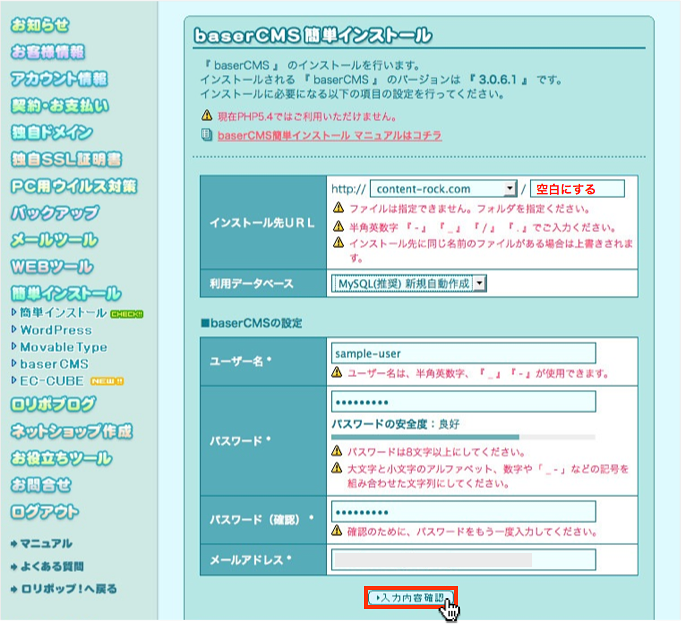Click warning icon beside ユーザー名 note
This screenshot has height=624, width=681.
337,372
